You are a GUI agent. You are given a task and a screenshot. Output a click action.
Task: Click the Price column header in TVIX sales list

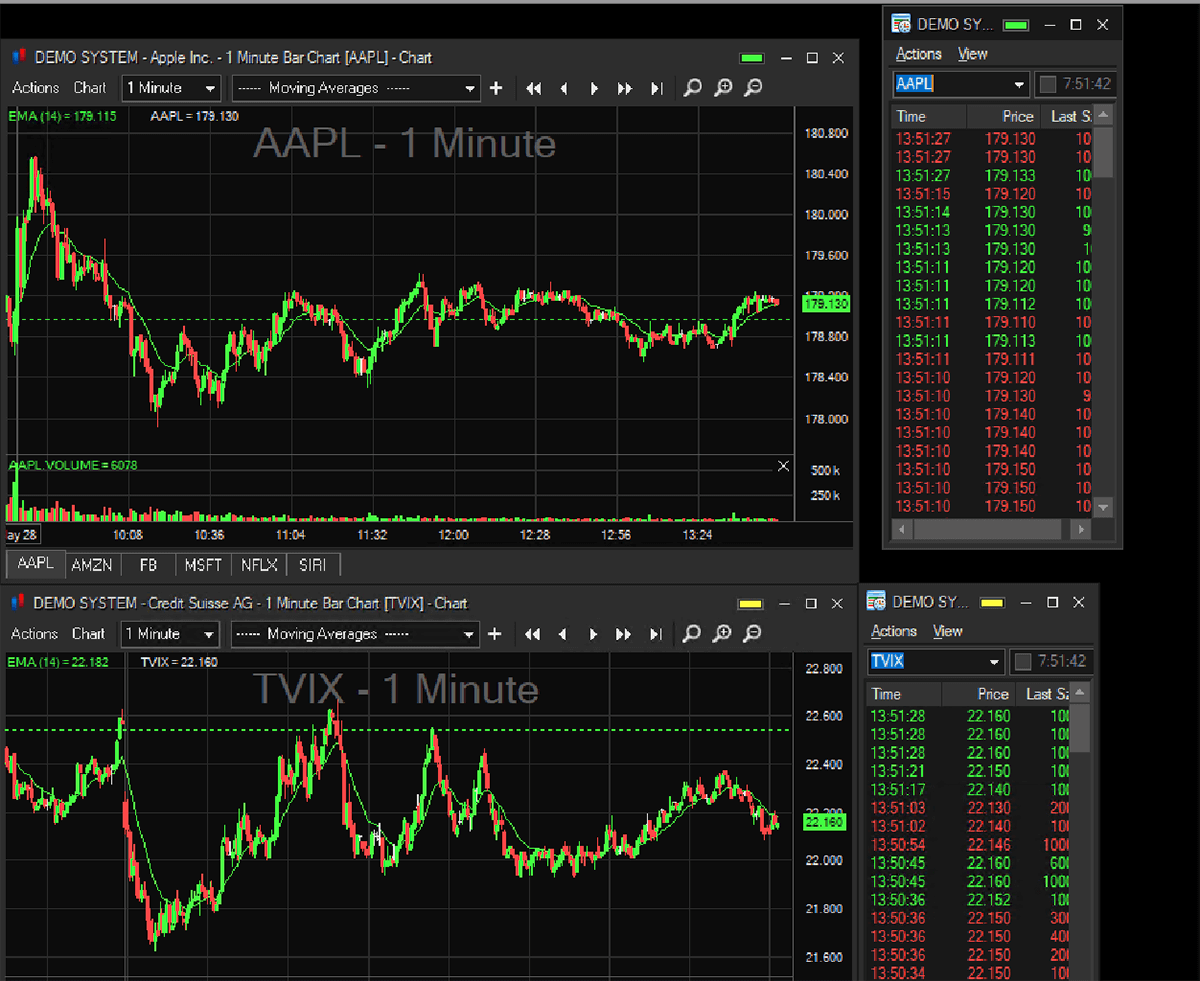coord(979,694)
